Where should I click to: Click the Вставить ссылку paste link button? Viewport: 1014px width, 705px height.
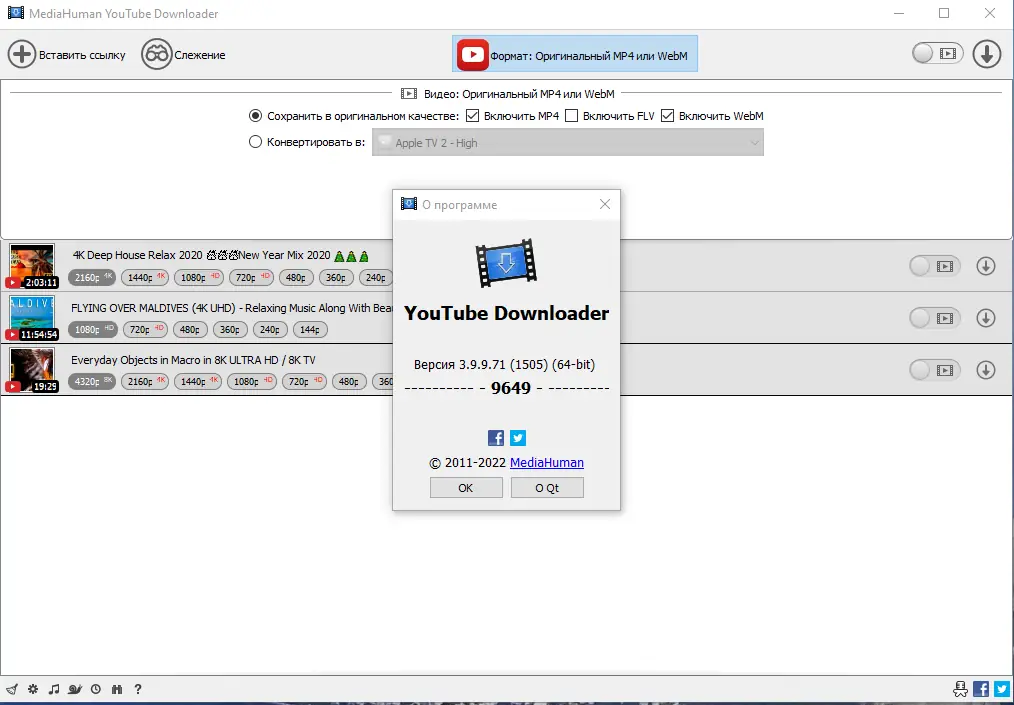coord(67,54)
